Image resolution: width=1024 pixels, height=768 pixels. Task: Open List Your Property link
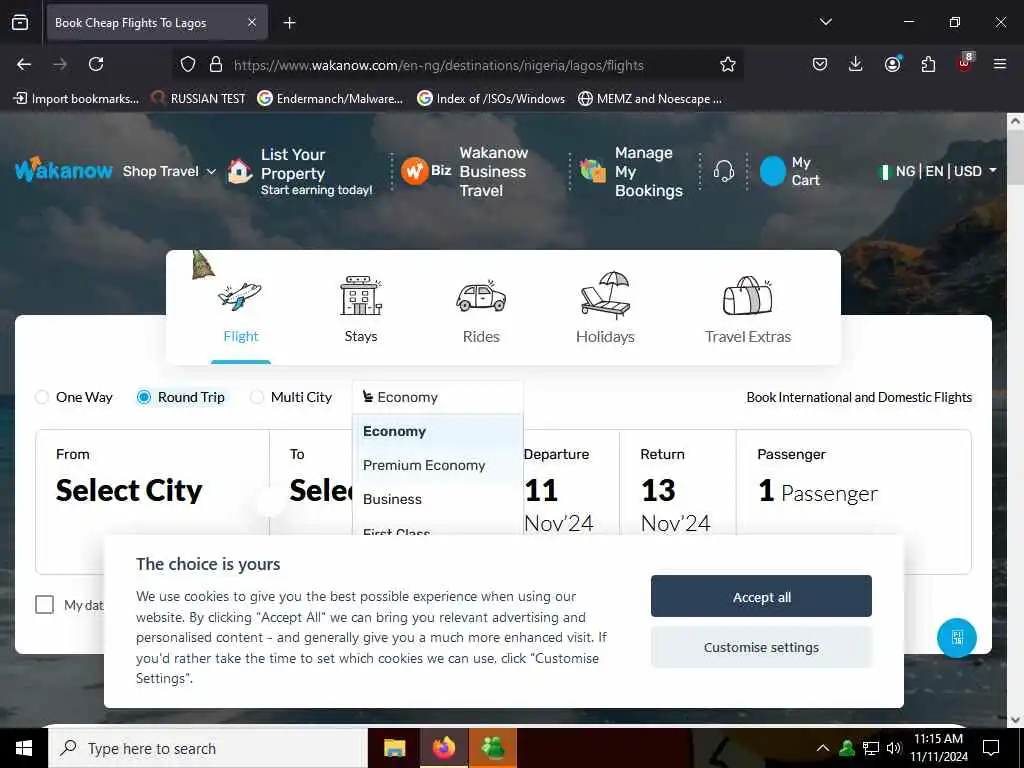(x=317, y=171)
